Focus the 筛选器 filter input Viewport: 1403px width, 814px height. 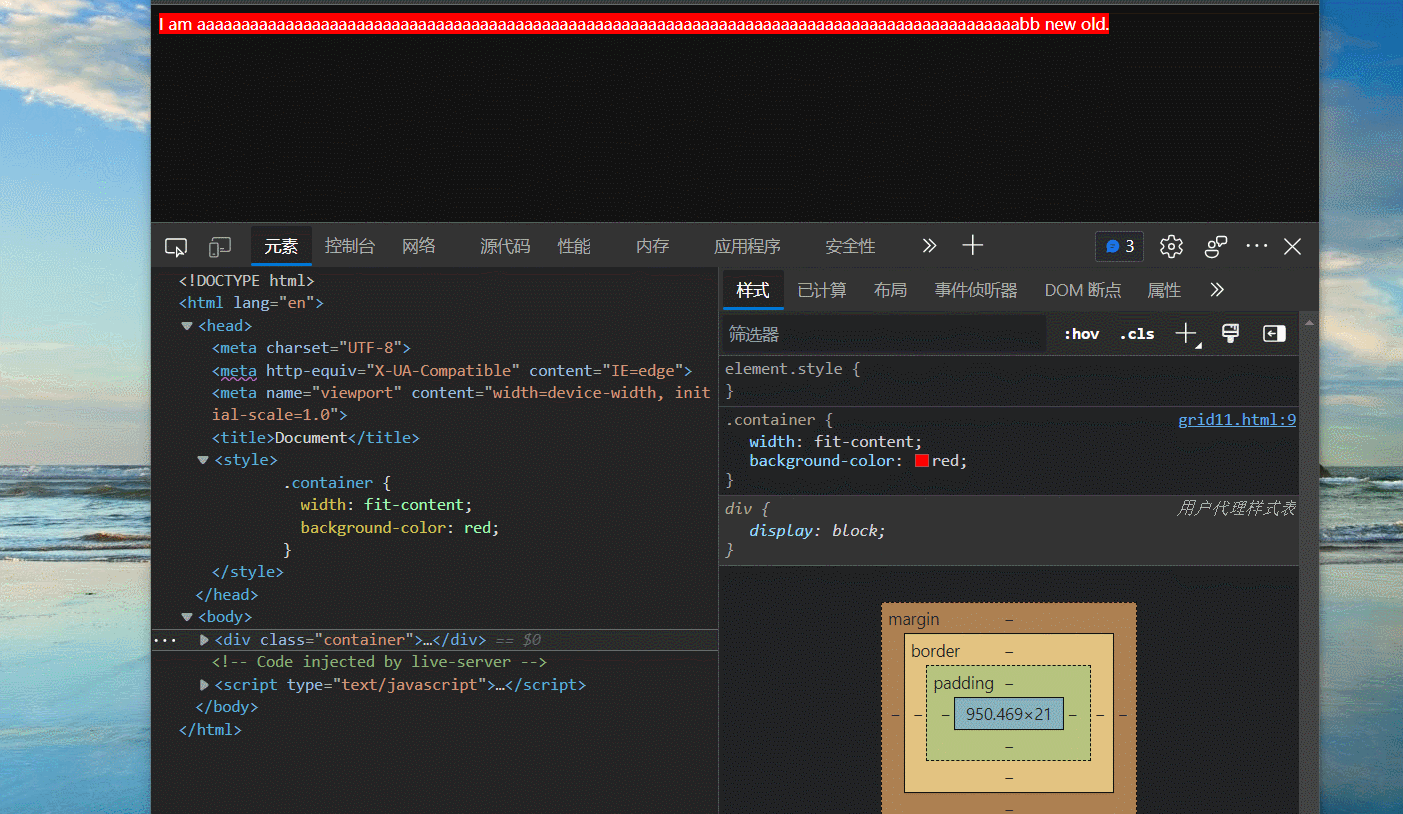(884, 334)
